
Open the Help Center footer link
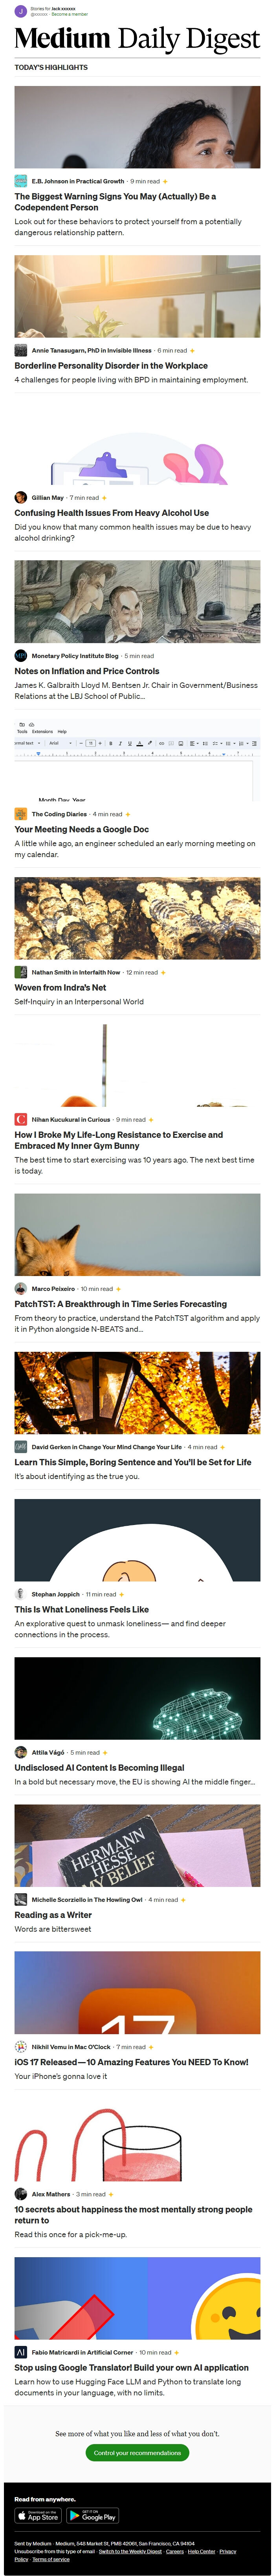(x=201, y=2551)
